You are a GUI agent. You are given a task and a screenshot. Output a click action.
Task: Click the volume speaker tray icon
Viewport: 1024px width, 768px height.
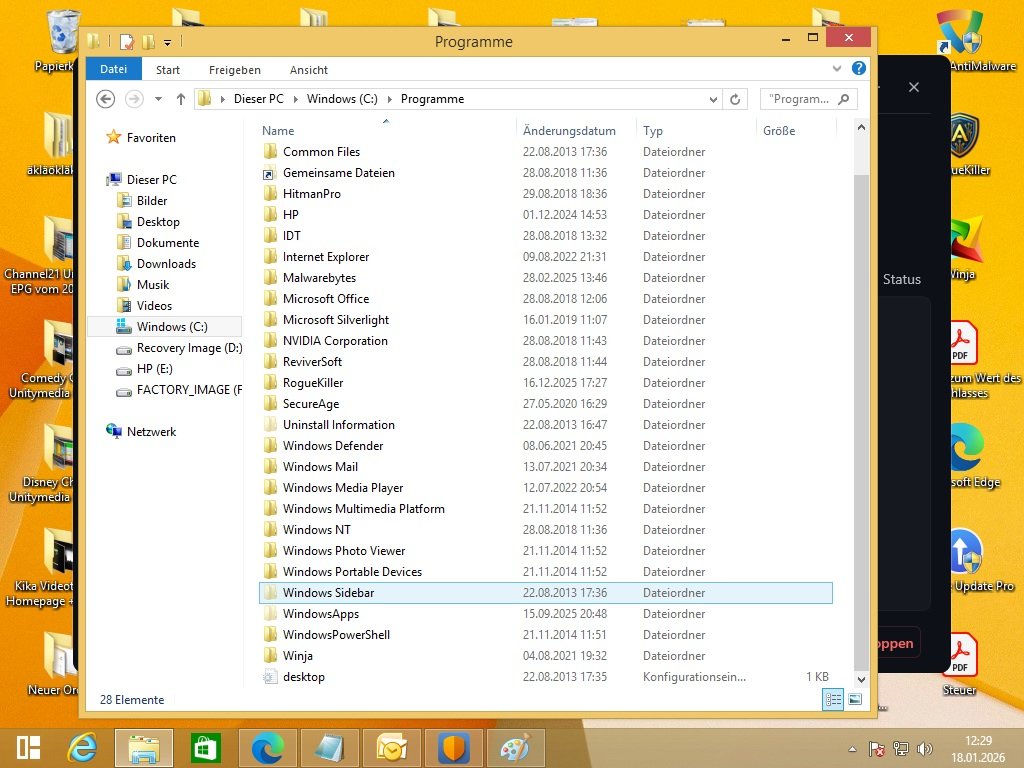click(x=925, y=748)
